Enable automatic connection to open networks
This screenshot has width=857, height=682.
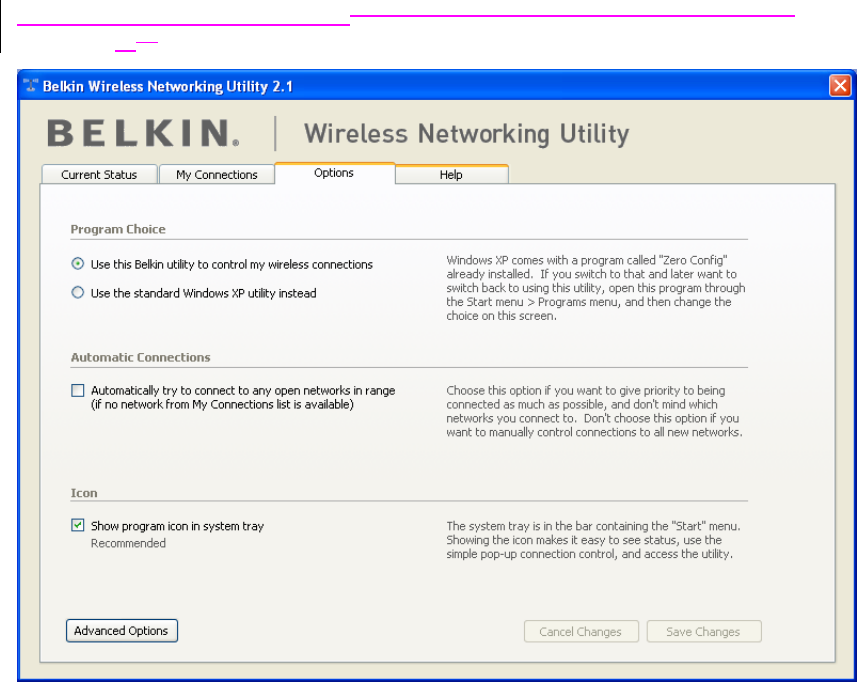[x=78, y=390]
